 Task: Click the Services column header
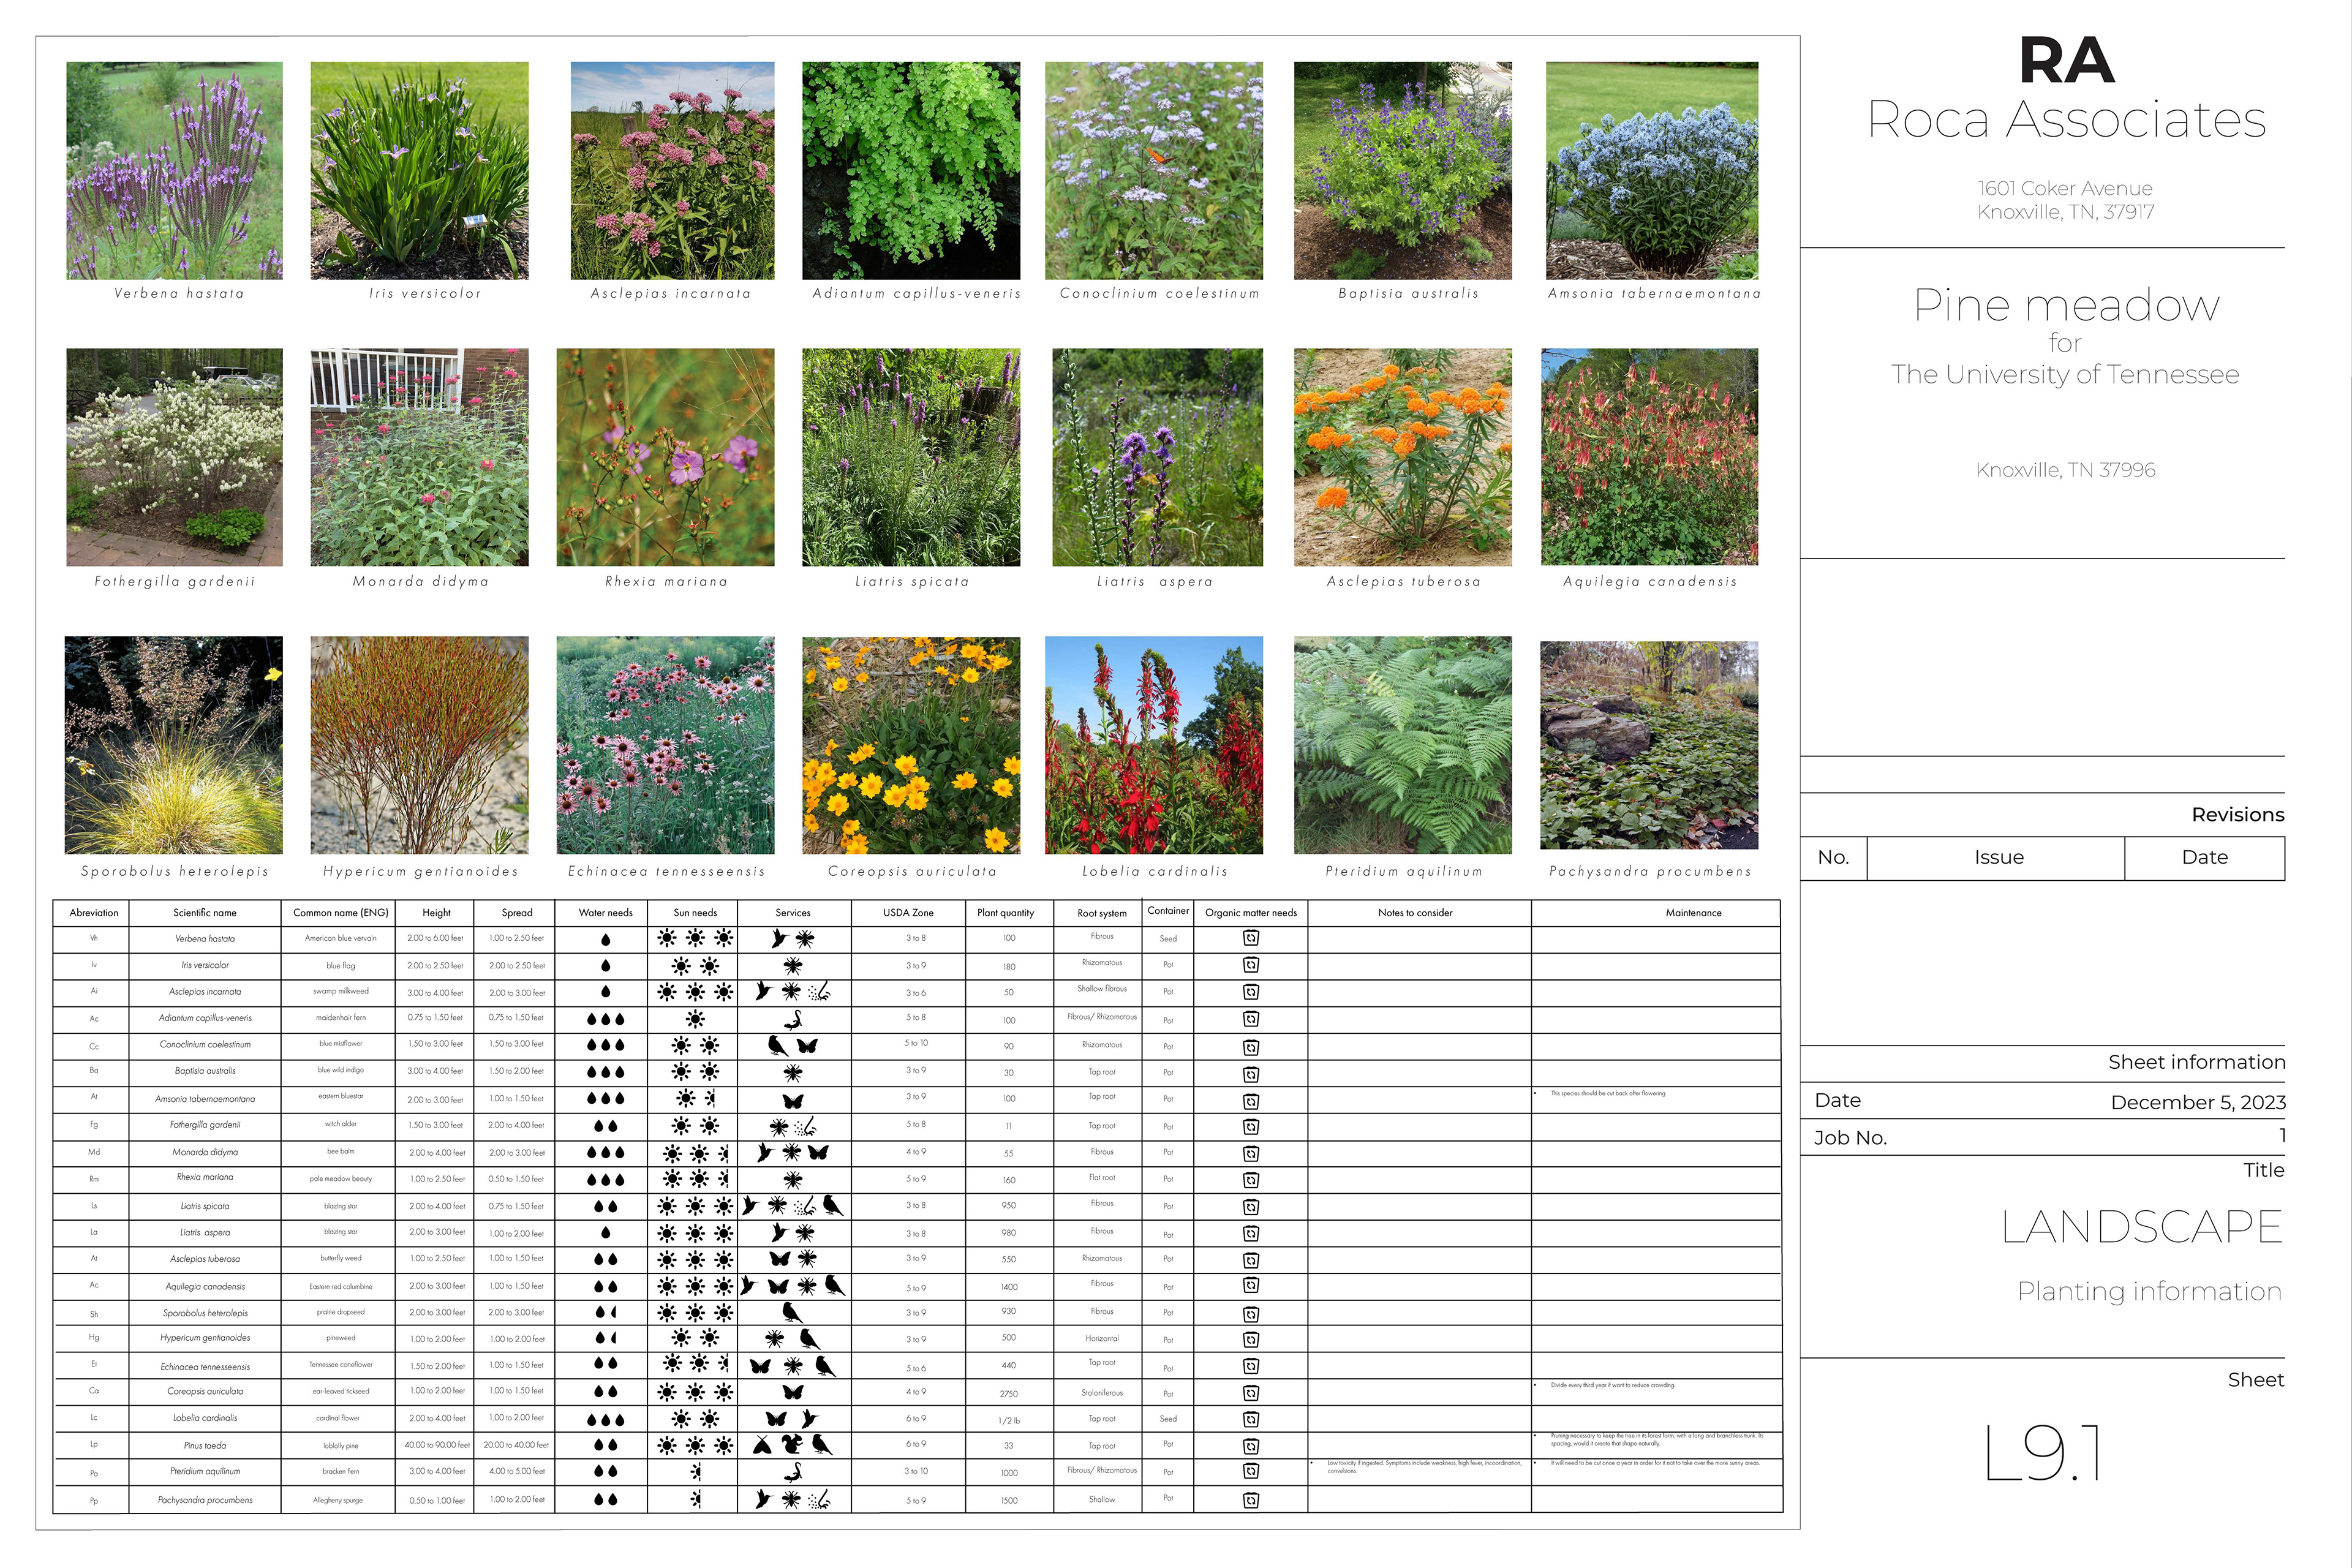point(793,912)
